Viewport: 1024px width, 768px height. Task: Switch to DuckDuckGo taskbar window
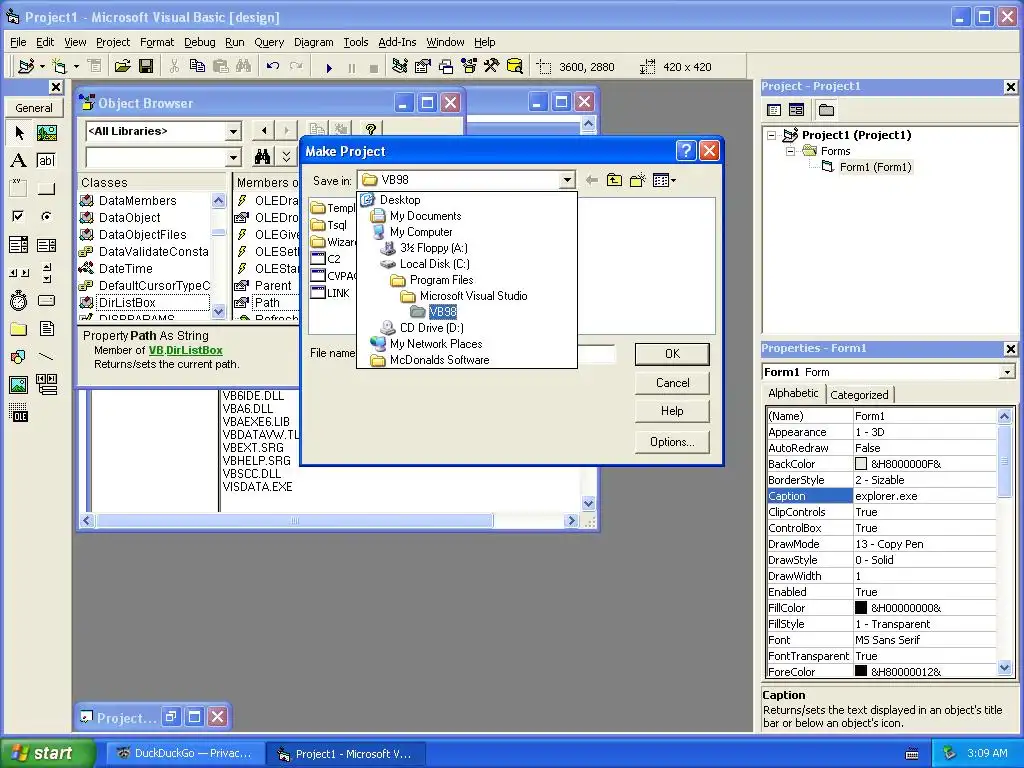[x=185, y=754]
